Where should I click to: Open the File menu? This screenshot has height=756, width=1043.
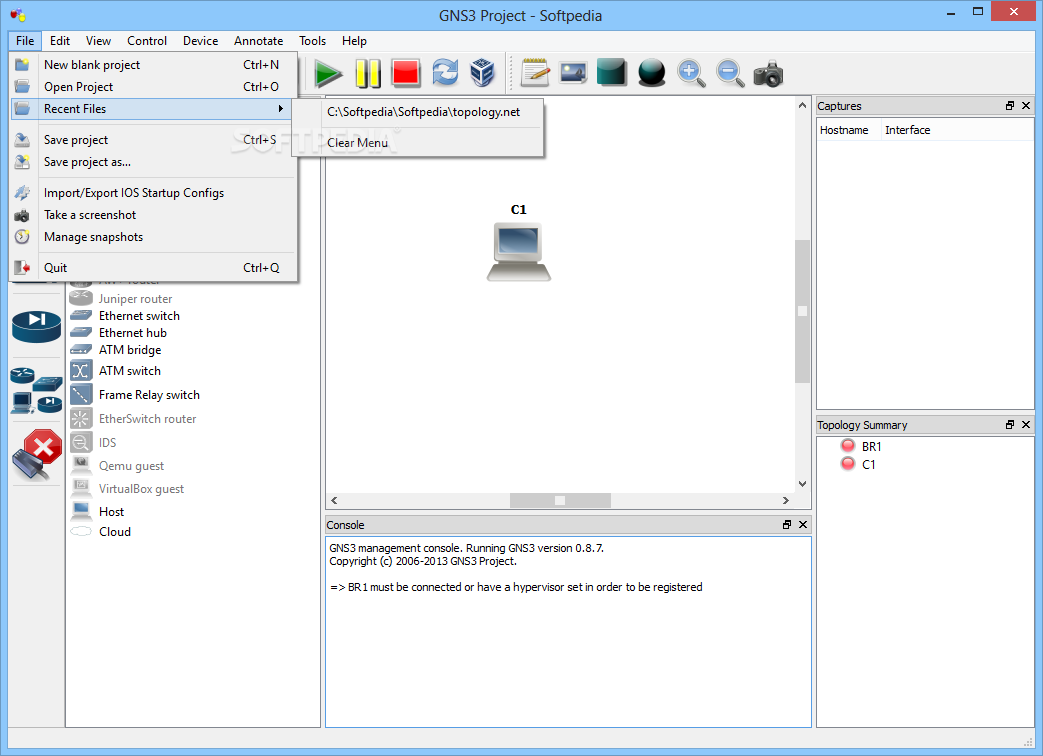point(25,41)
